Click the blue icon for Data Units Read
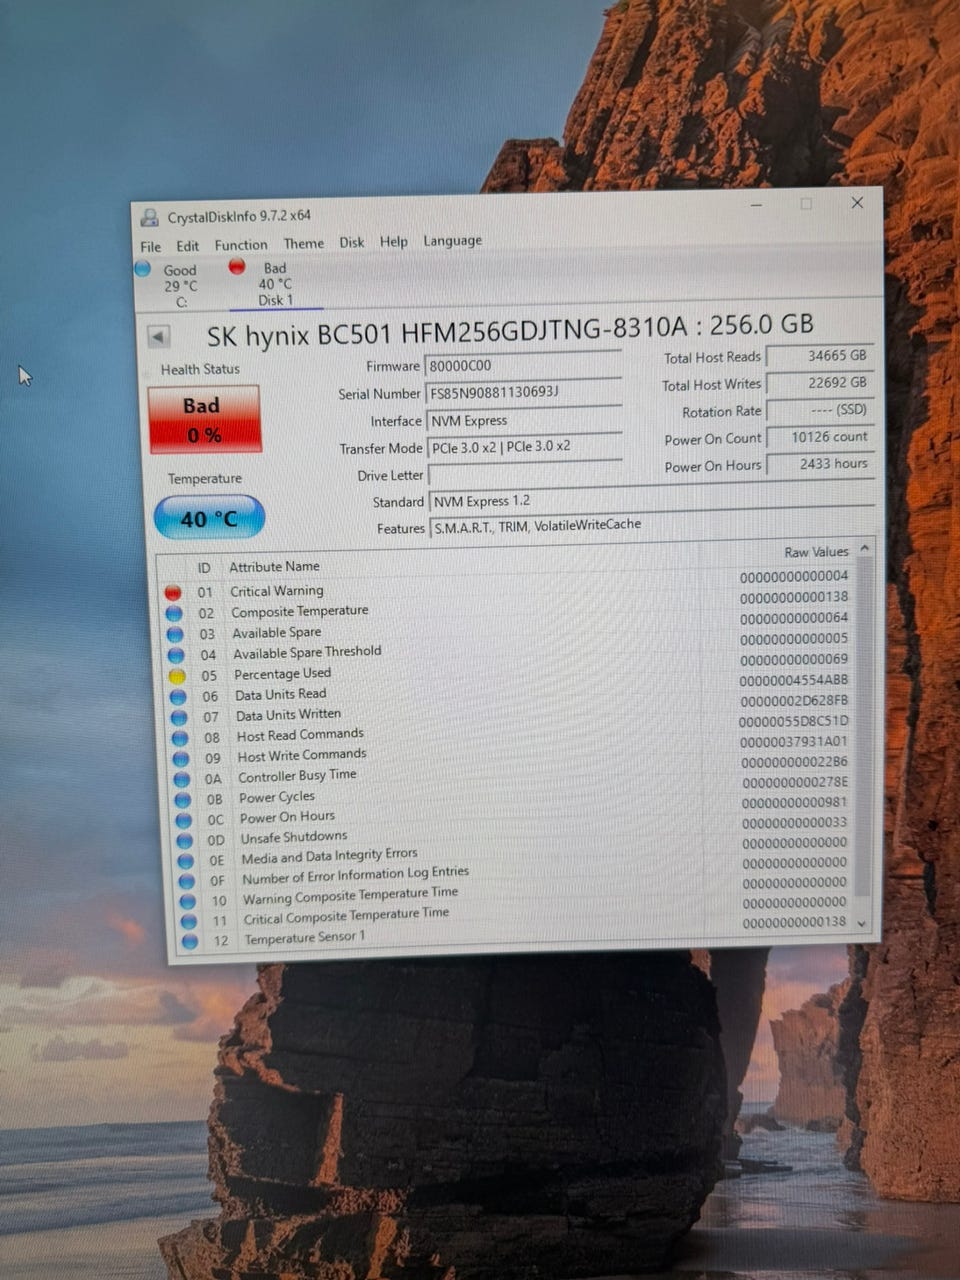The image size is (960, 1280). tap(178, 696)
